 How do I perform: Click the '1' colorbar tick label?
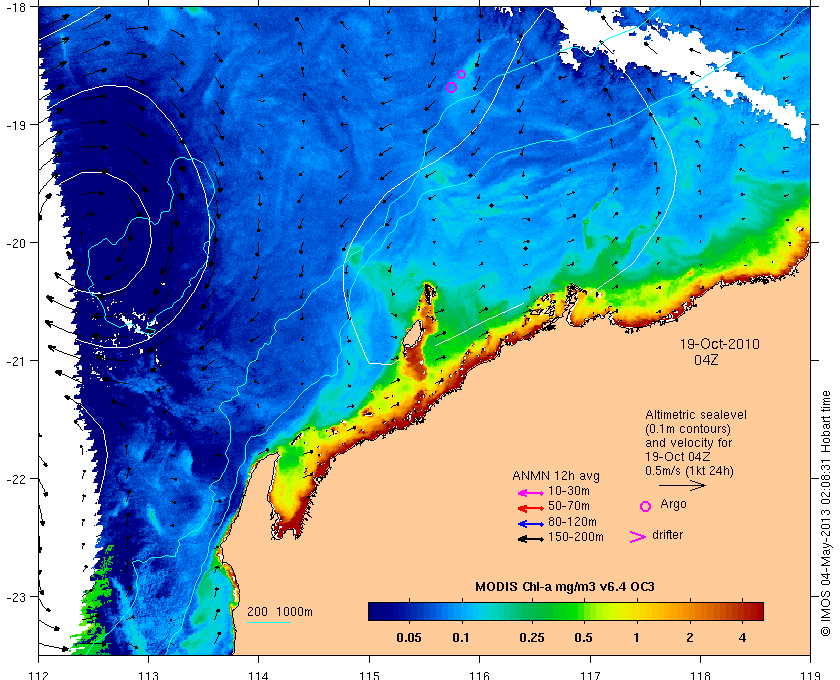pyautogui.click(x=636, y=638)
